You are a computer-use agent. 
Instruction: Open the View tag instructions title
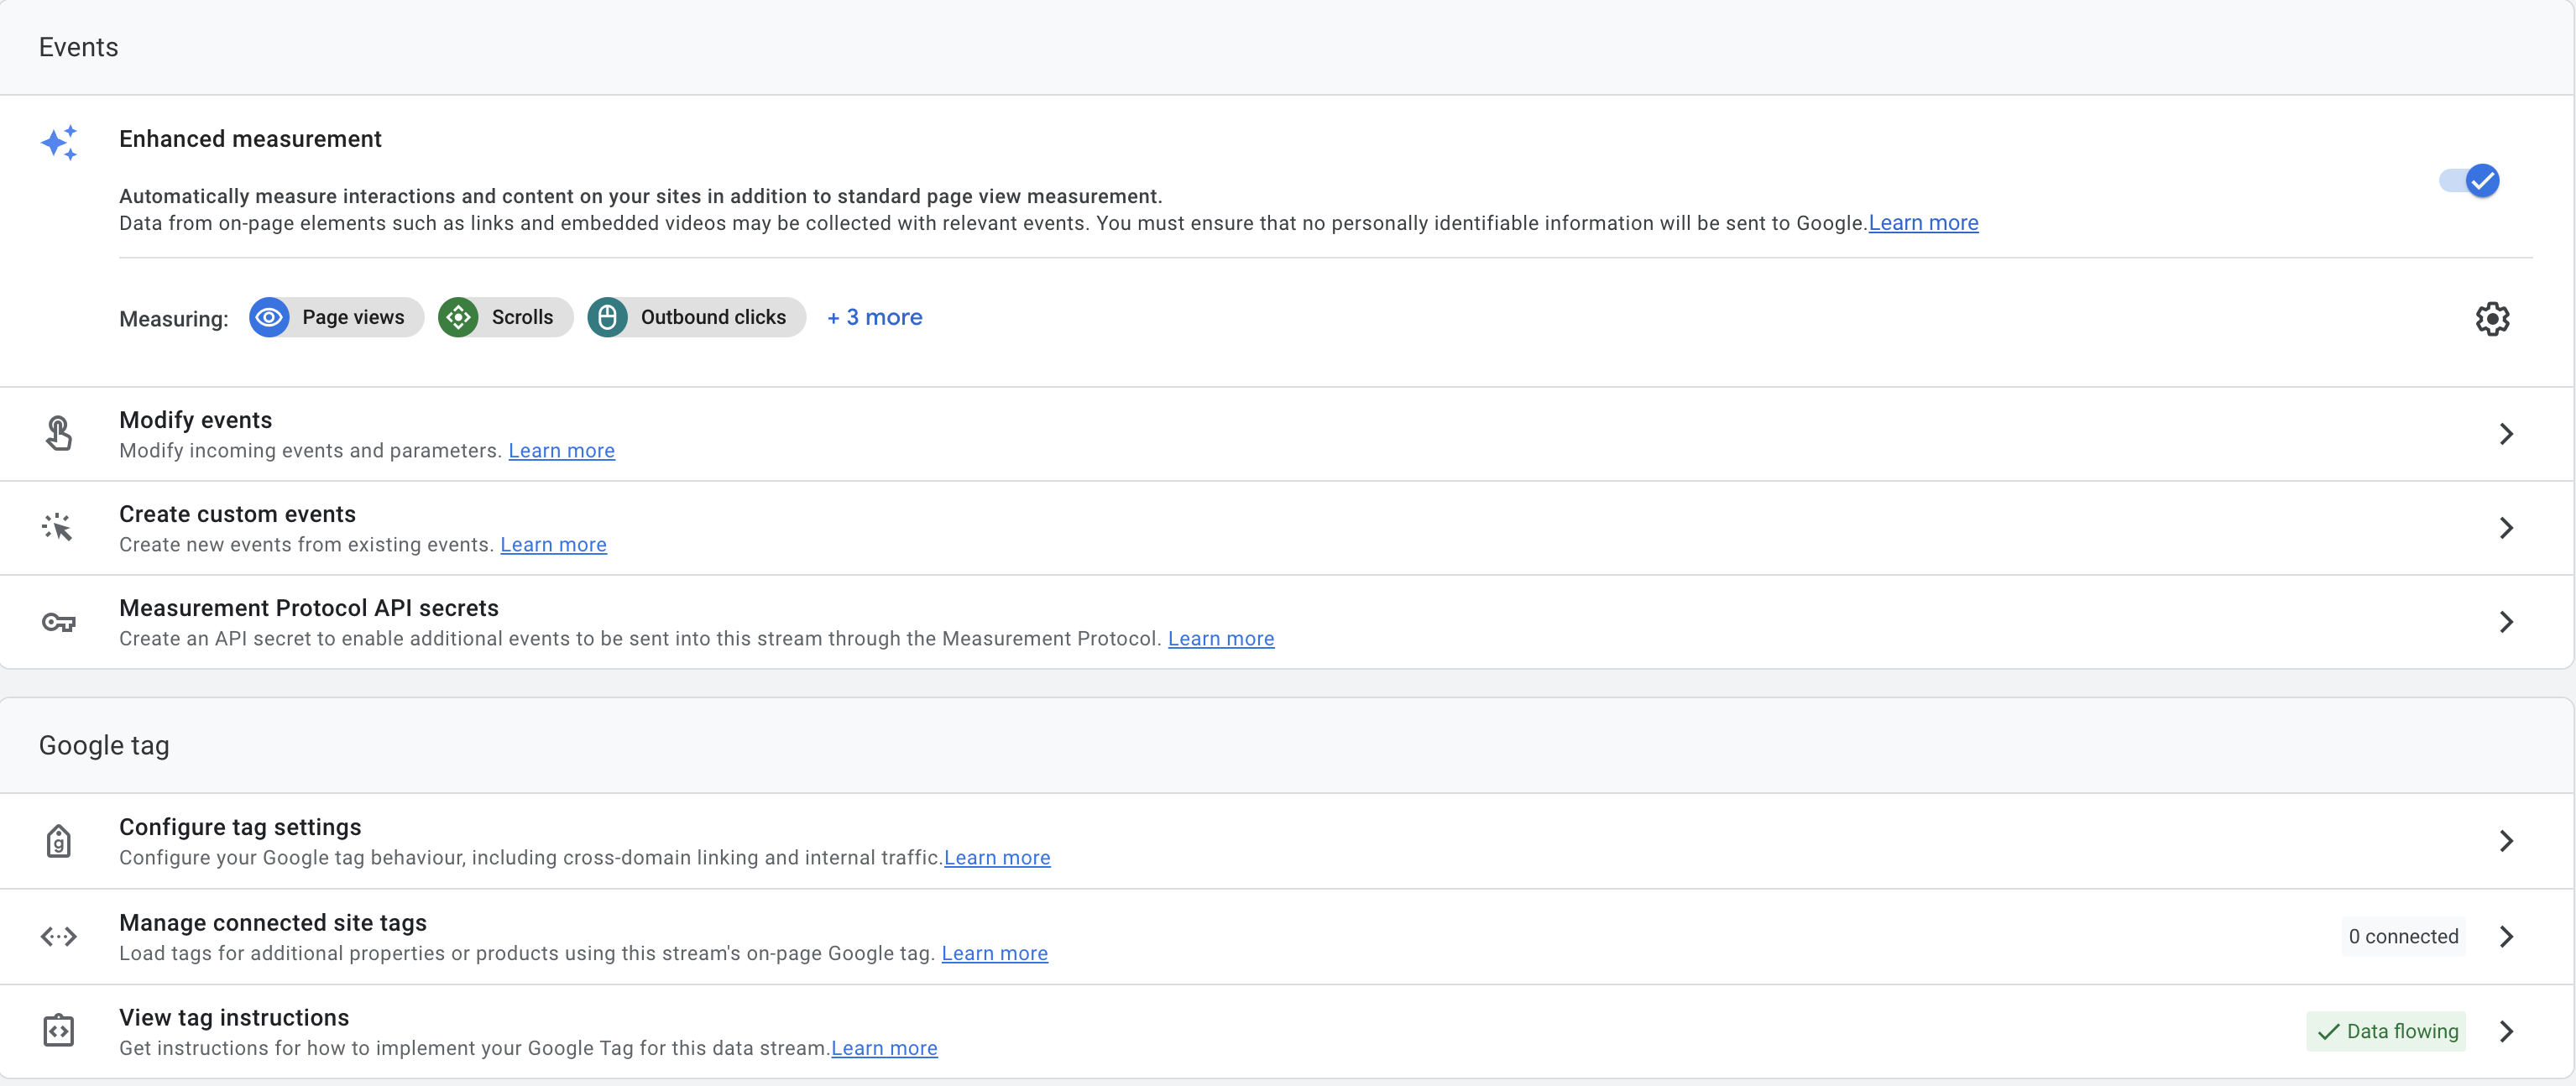click(x=234, y=1018)
